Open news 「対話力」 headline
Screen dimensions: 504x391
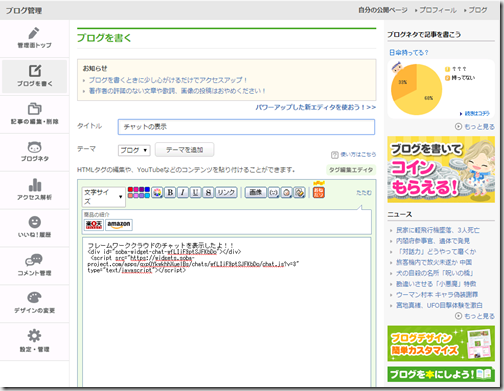[x=436, y=251]
